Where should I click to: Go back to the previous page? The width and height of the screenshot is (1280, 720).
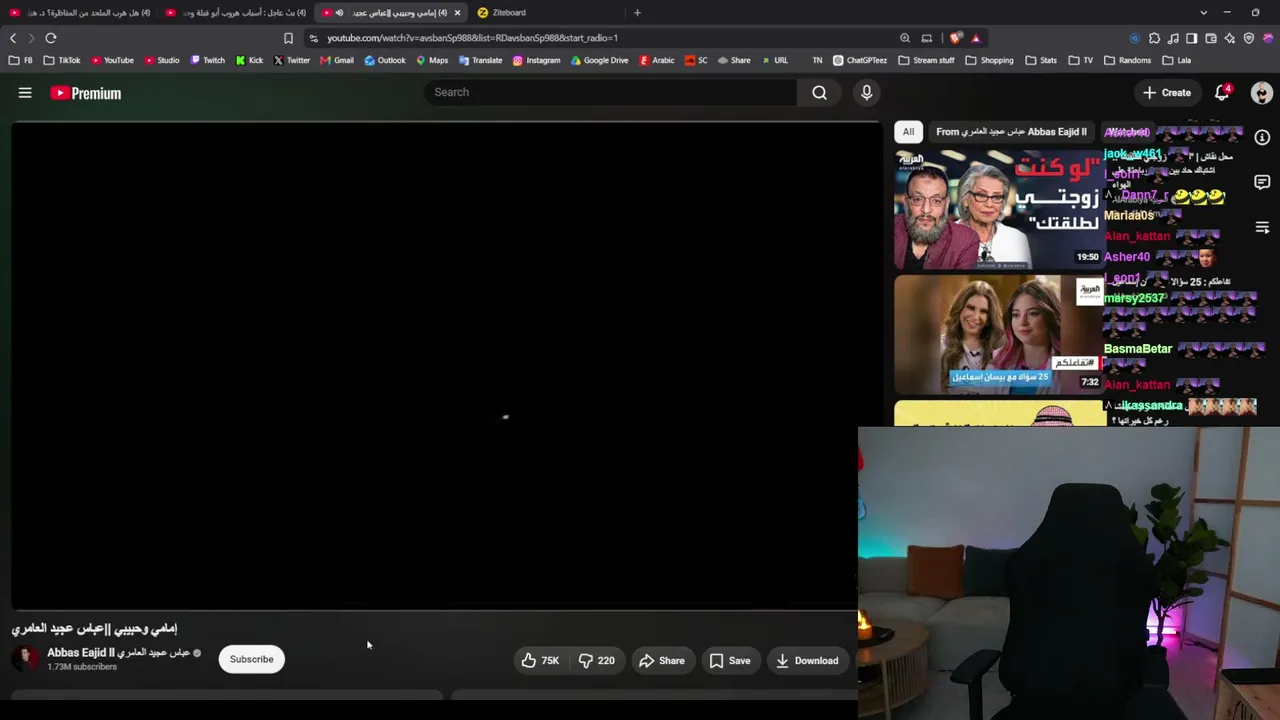coord(13,38)
